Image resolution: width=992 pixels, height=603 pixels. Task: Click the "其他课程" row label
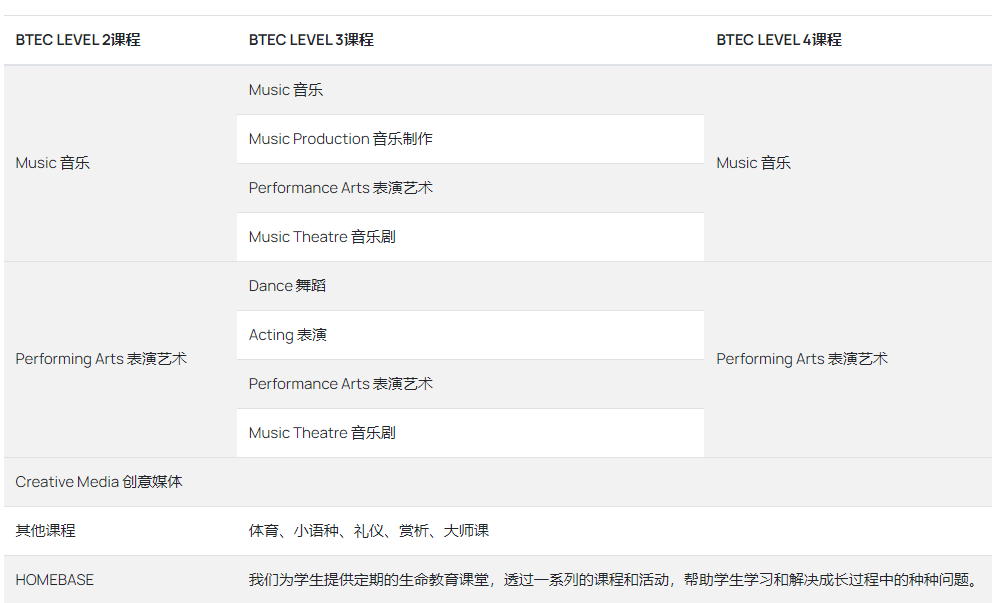tap(46, 531)
